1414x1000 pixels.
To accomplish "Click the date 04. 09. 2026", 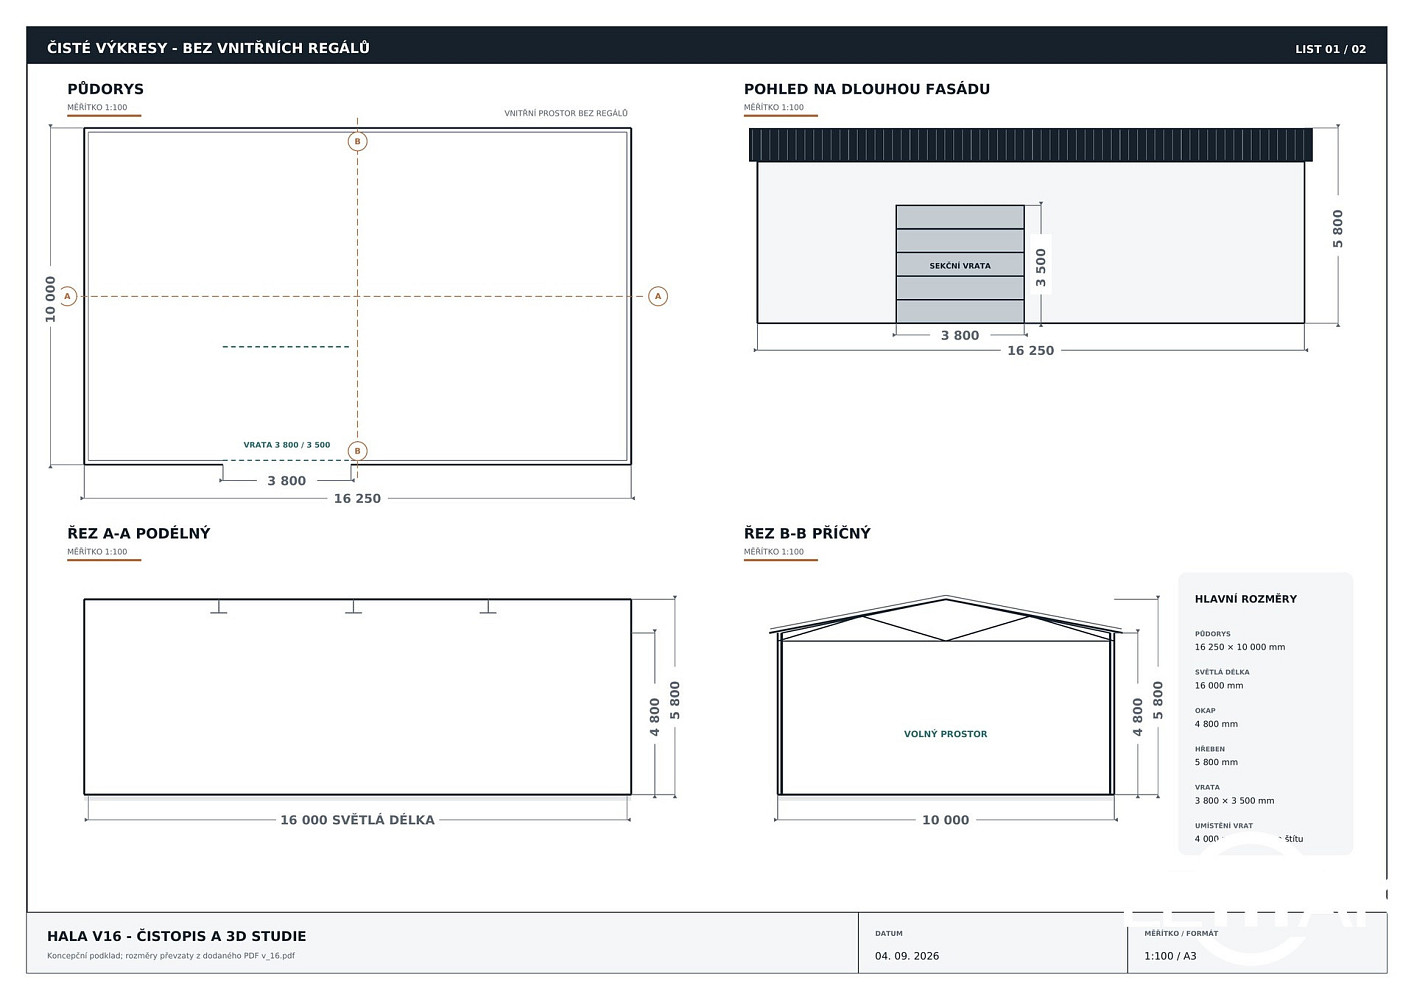I will 907,956.
